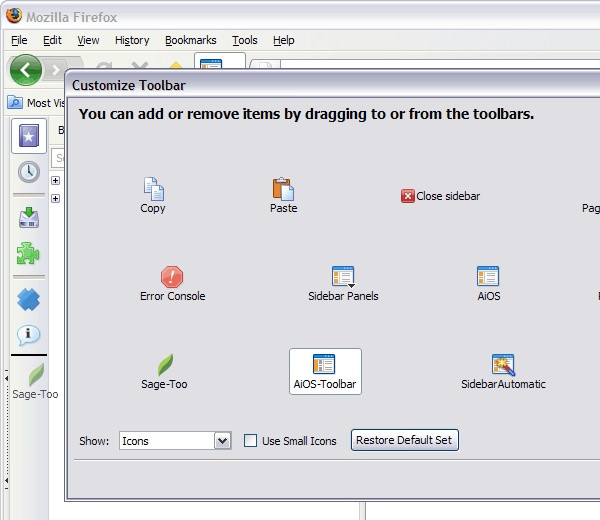Click Restore Default Set button
The width and height of the screenshot is (600, 520).
click(404, 440)
